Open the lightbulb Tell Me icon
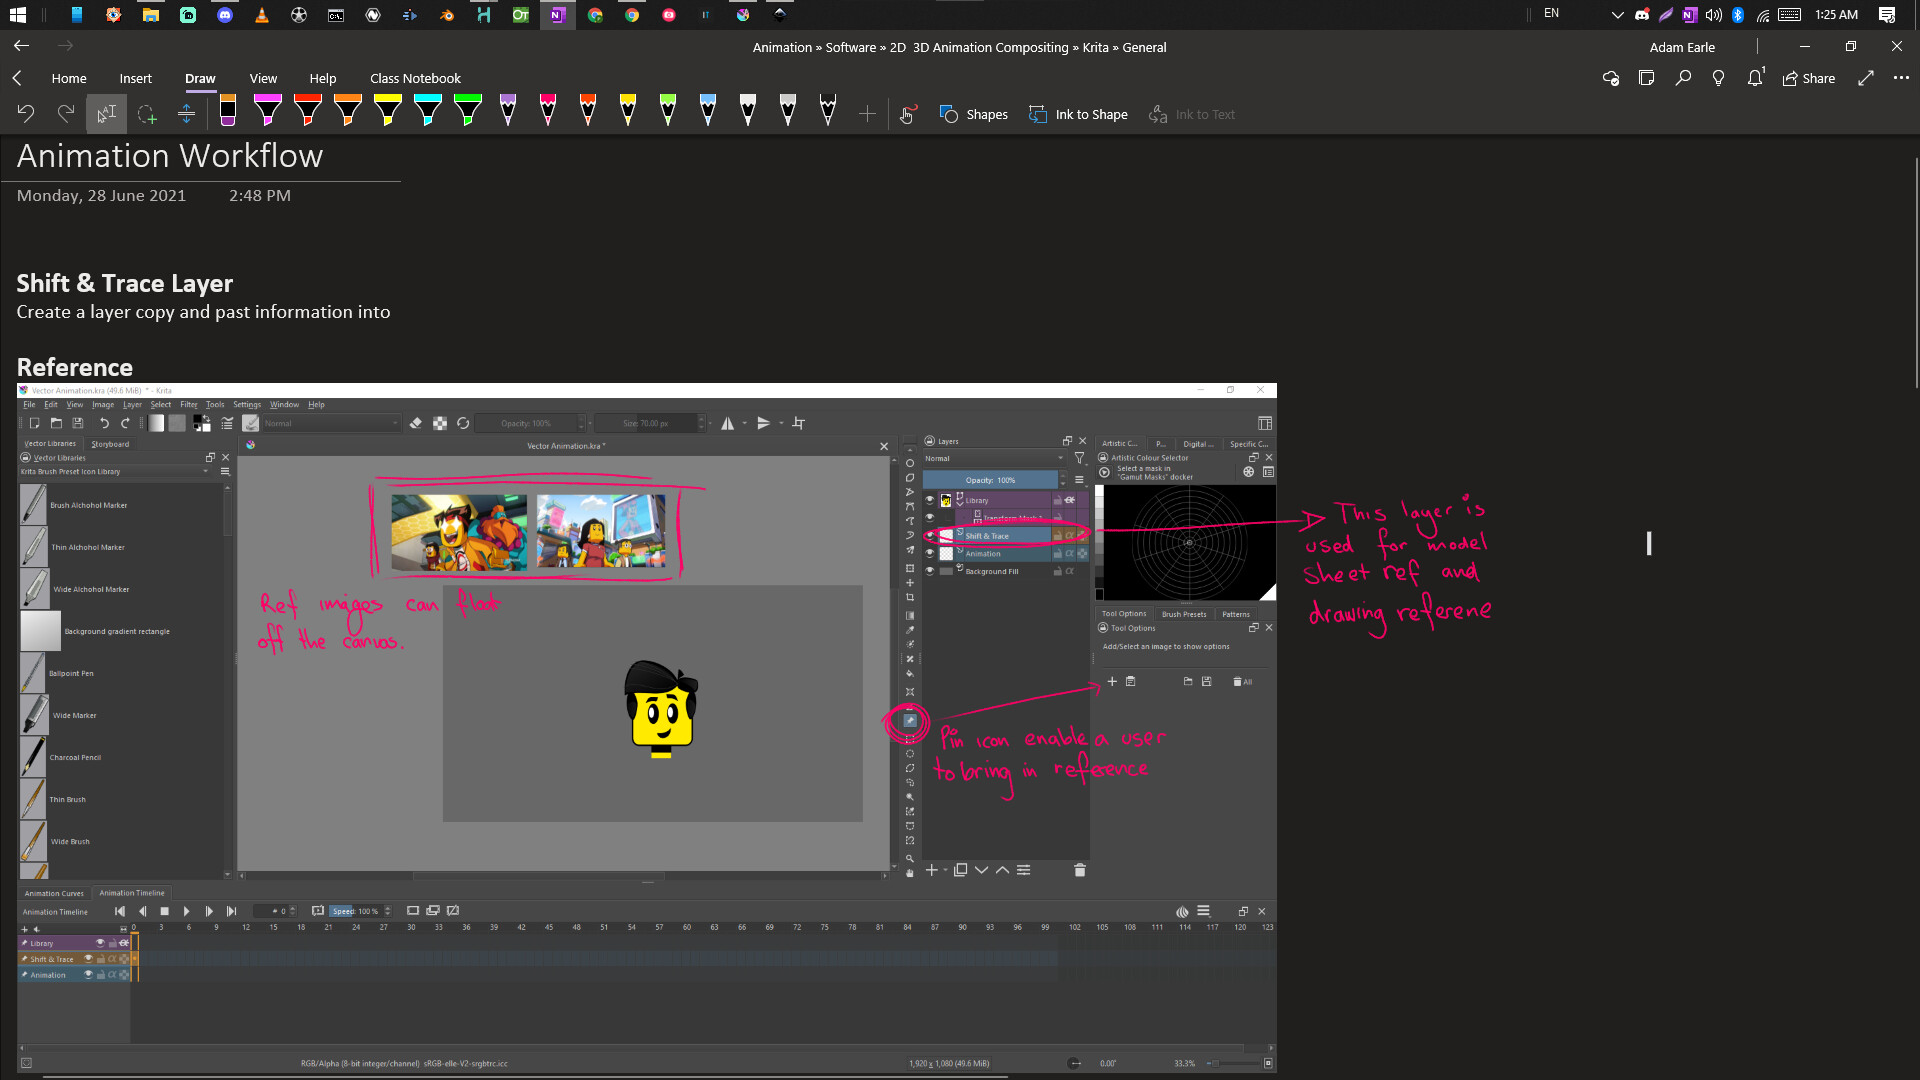The image size is (1920, 1080). [x=1718, y=78]
